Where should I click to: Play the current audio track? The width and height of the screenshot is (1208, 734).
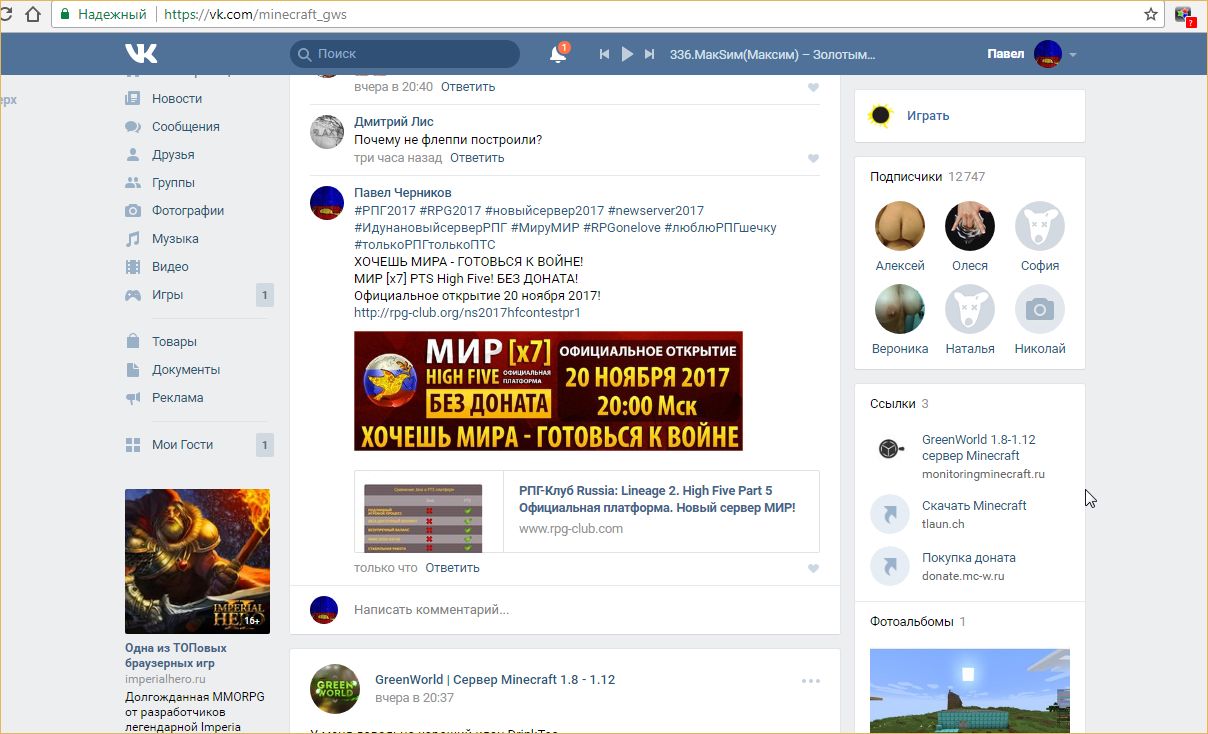pos(627,54)
